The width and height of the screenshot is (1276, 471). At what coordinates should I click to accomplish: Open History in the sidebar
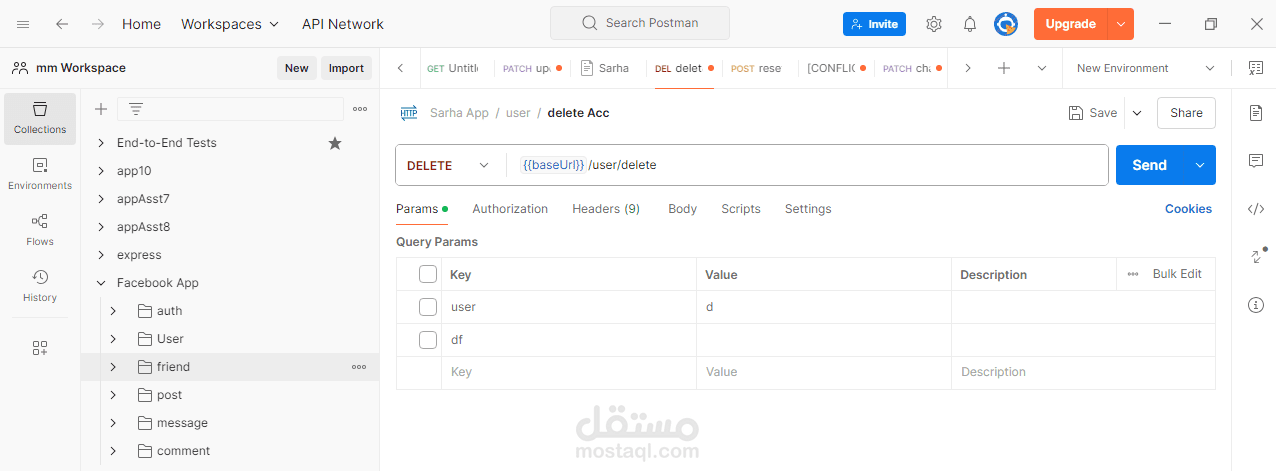click(x=40, y=286)
